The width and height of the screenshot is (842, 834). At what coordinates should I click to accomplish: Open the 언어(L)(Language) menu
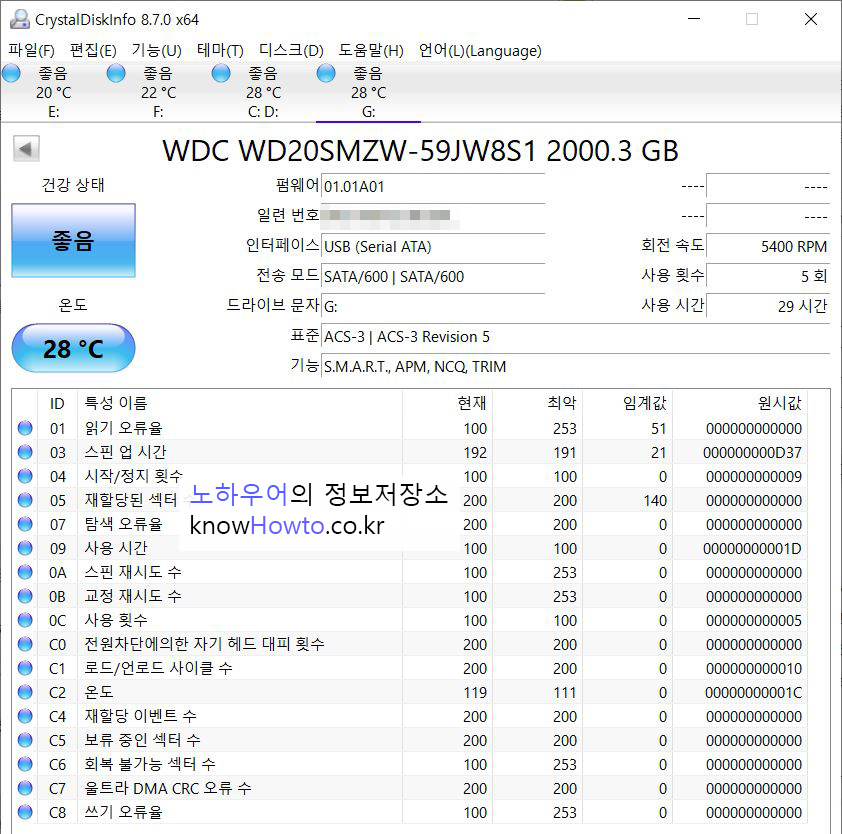480,50
